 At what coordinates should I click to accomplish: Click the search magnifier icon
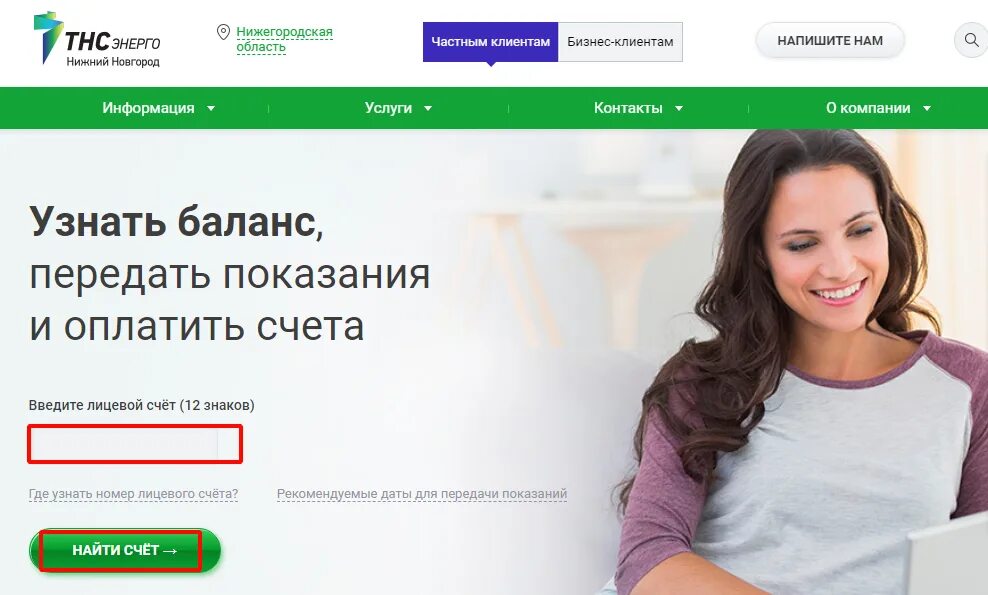(x=971, y=40)
